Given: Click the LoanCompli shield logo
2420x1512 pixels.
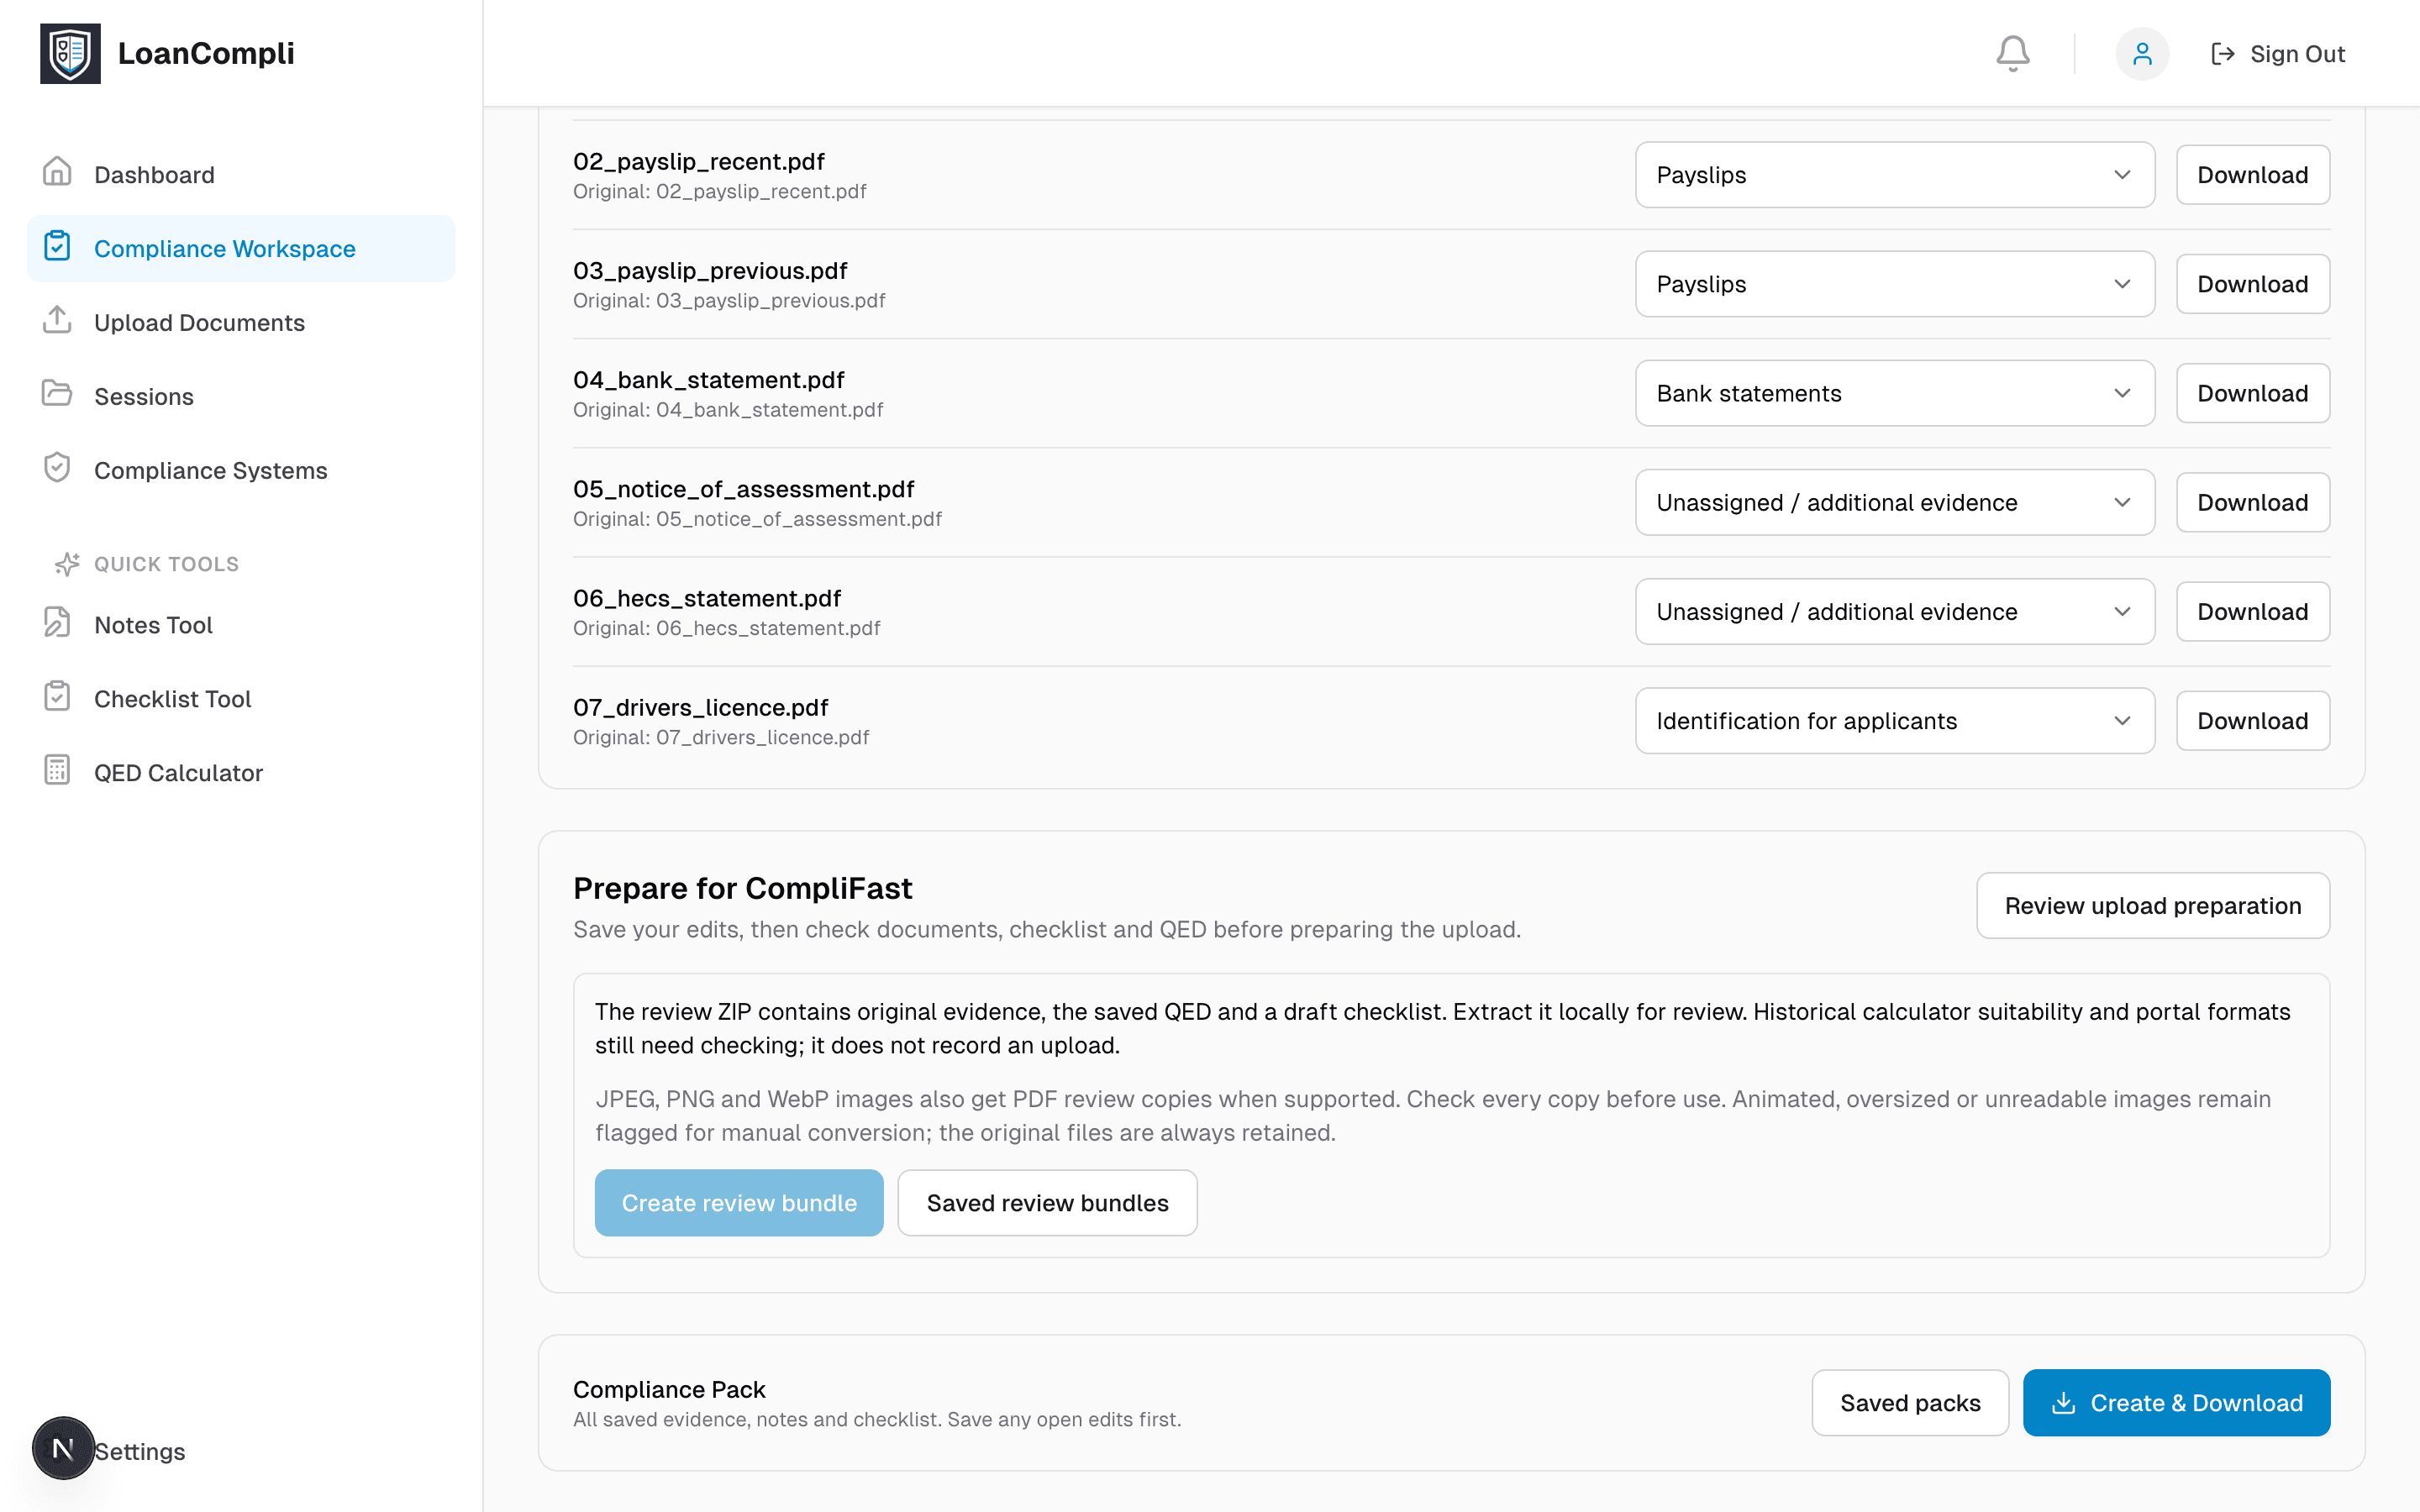Looking at the screenshot, I should point(70,53).
